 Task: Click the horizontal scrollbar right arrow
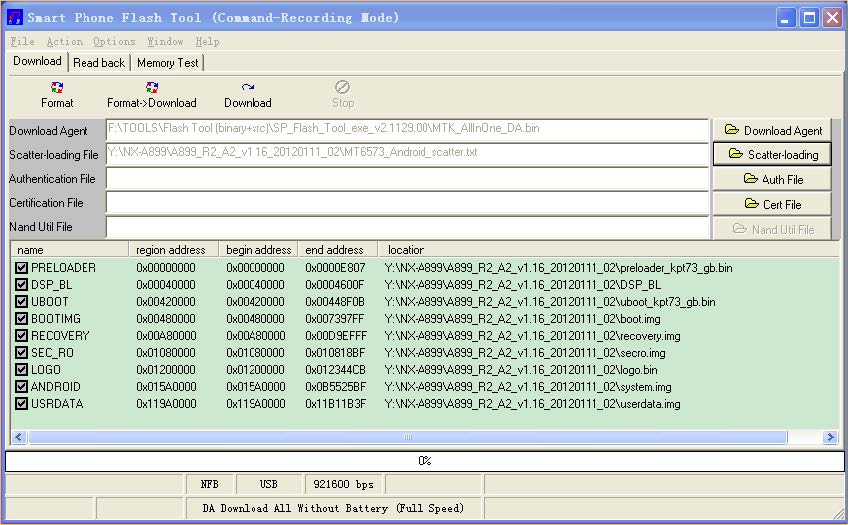(x=830, y=437)
